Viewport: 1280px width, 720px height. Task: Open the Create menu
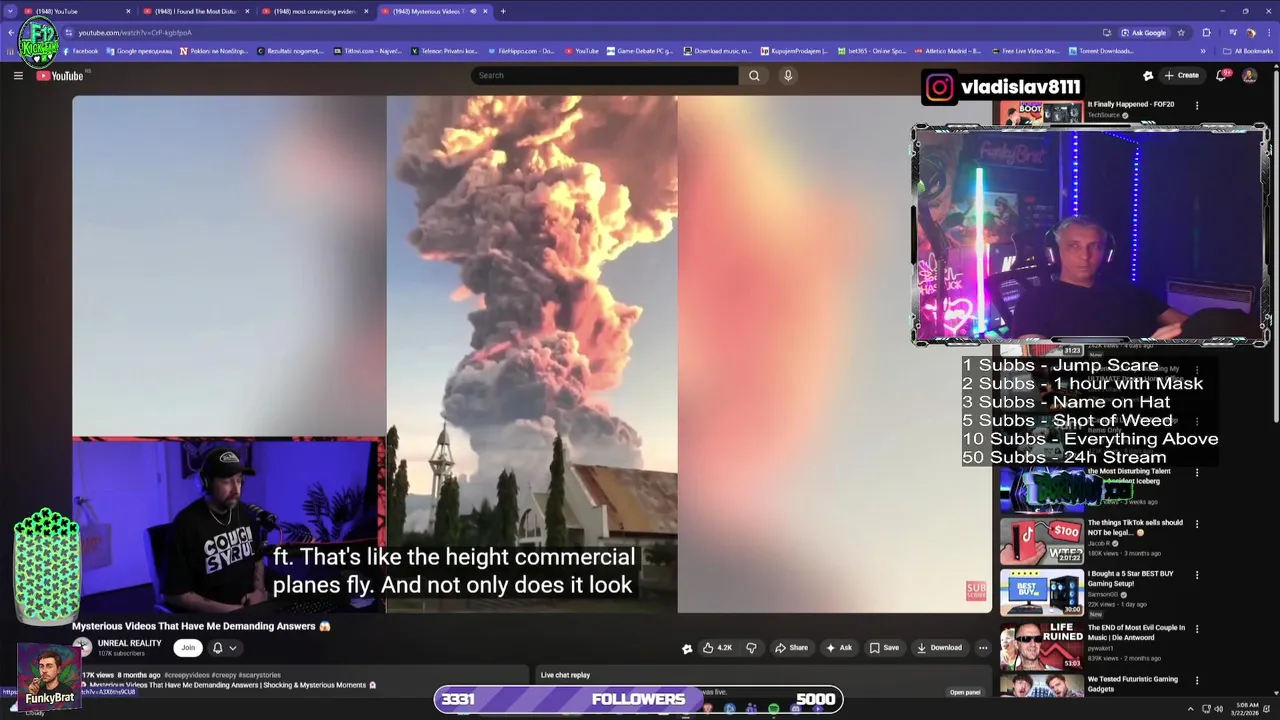pos(1182,75)
